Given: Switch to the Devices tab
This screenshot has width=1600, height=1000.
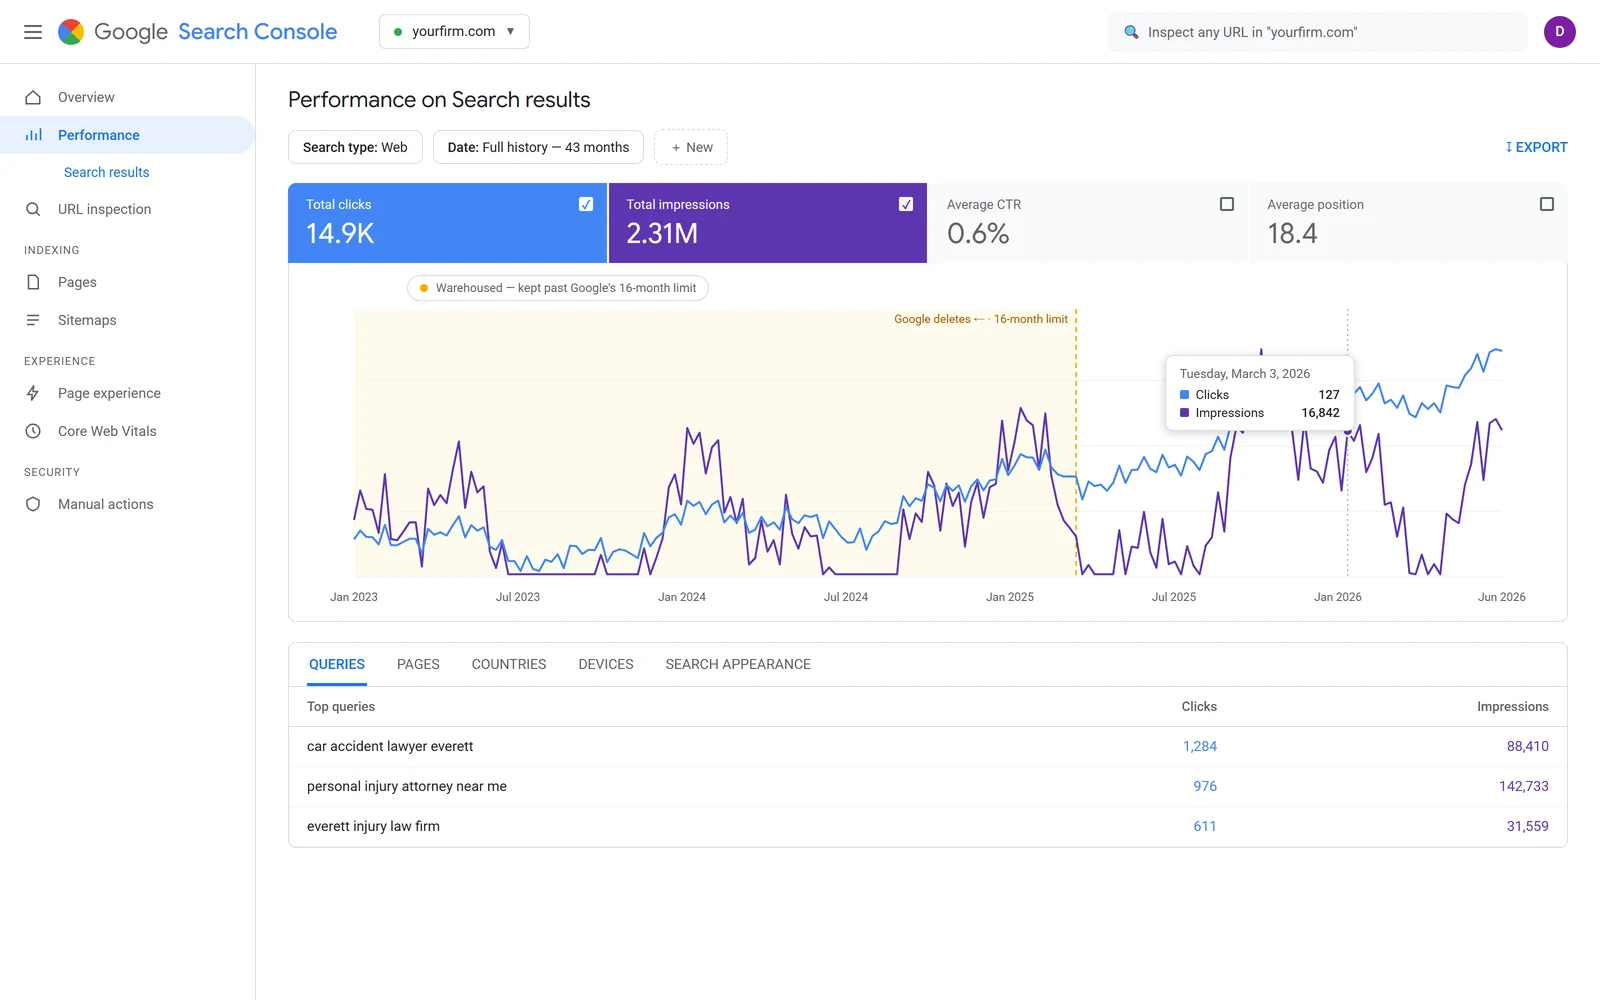Looking at the screenshot, I should [x=606, y=664].
